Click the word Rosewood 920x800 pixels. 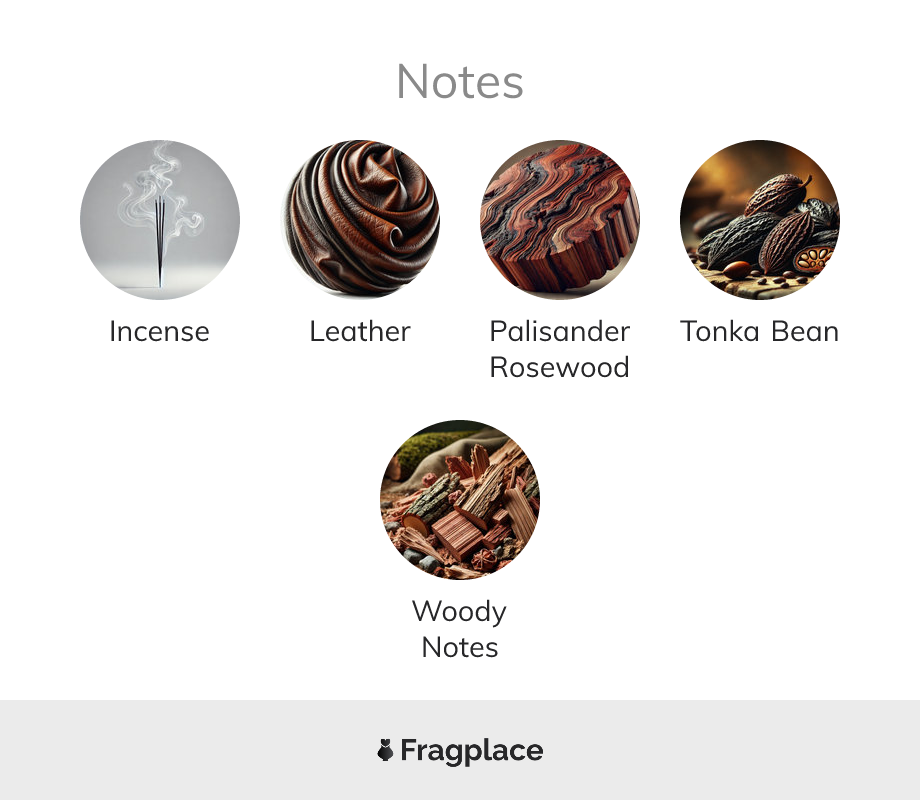click(x=560, y=368)
